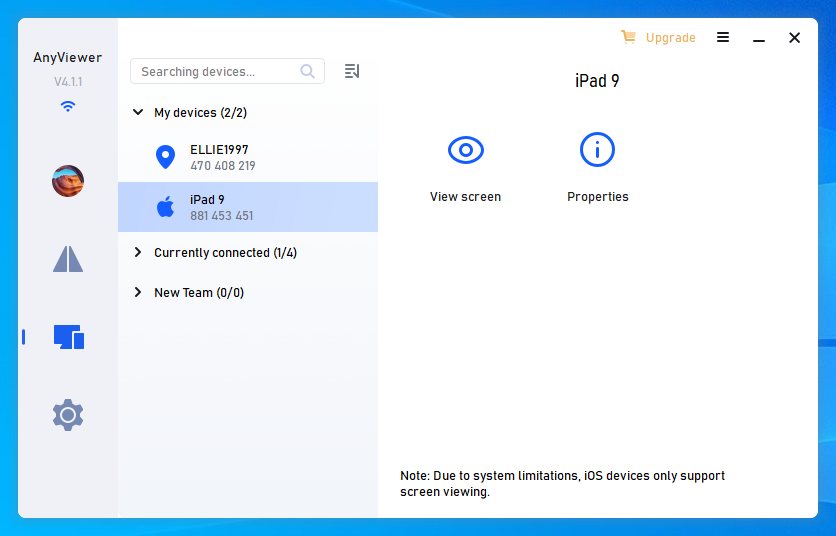Expand the Currently connected group
This screenshot has height=536, width=836.
click(138, 252)
